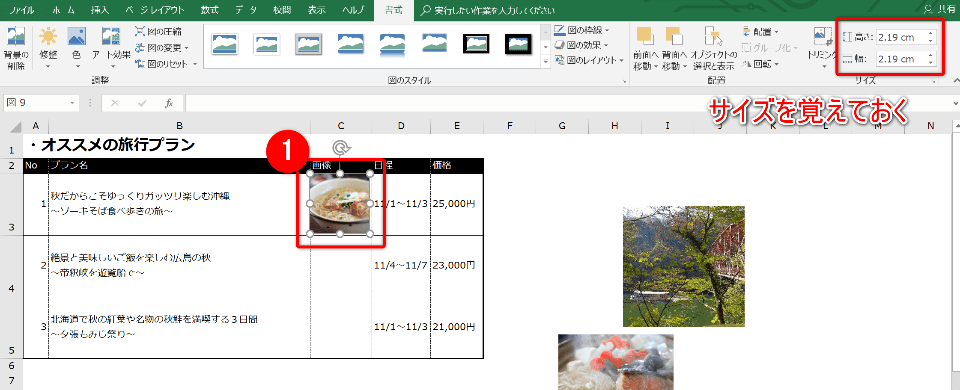Switch to the 表示 (View) tab

[x=317, y=10]
